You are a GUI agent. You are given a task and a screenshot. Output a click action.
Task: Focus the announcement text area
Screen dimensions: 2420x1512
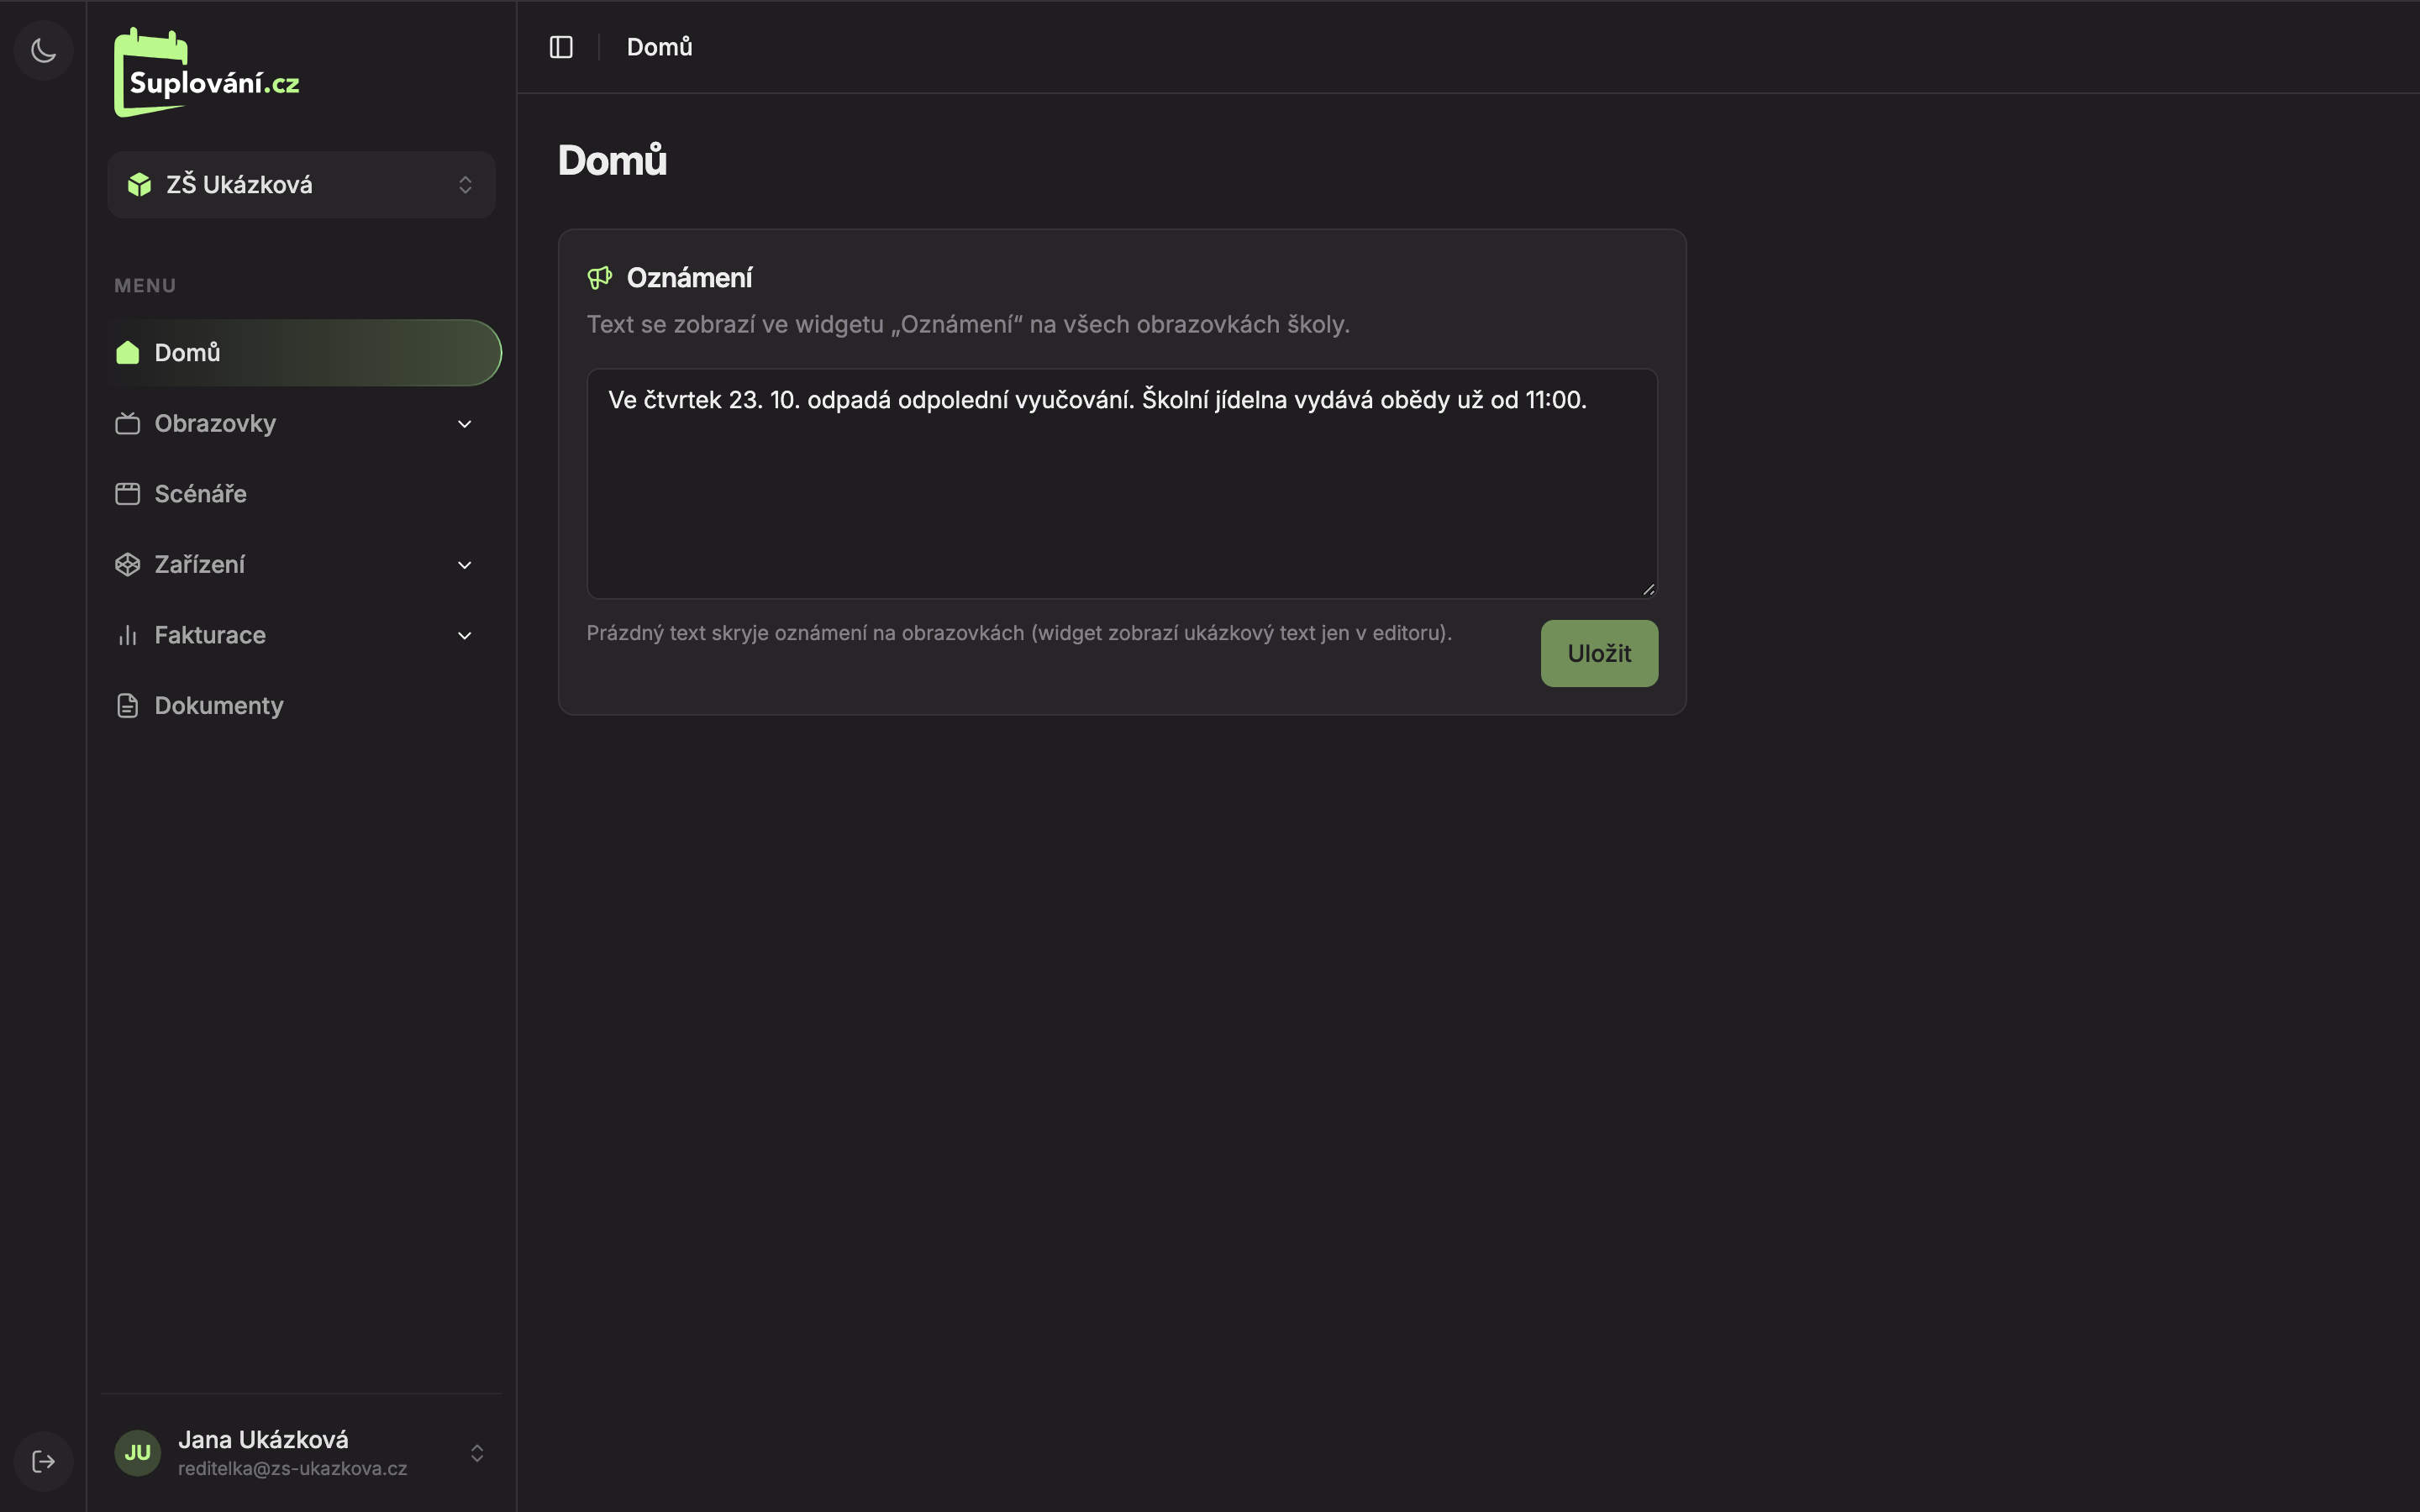point(1122,484)
